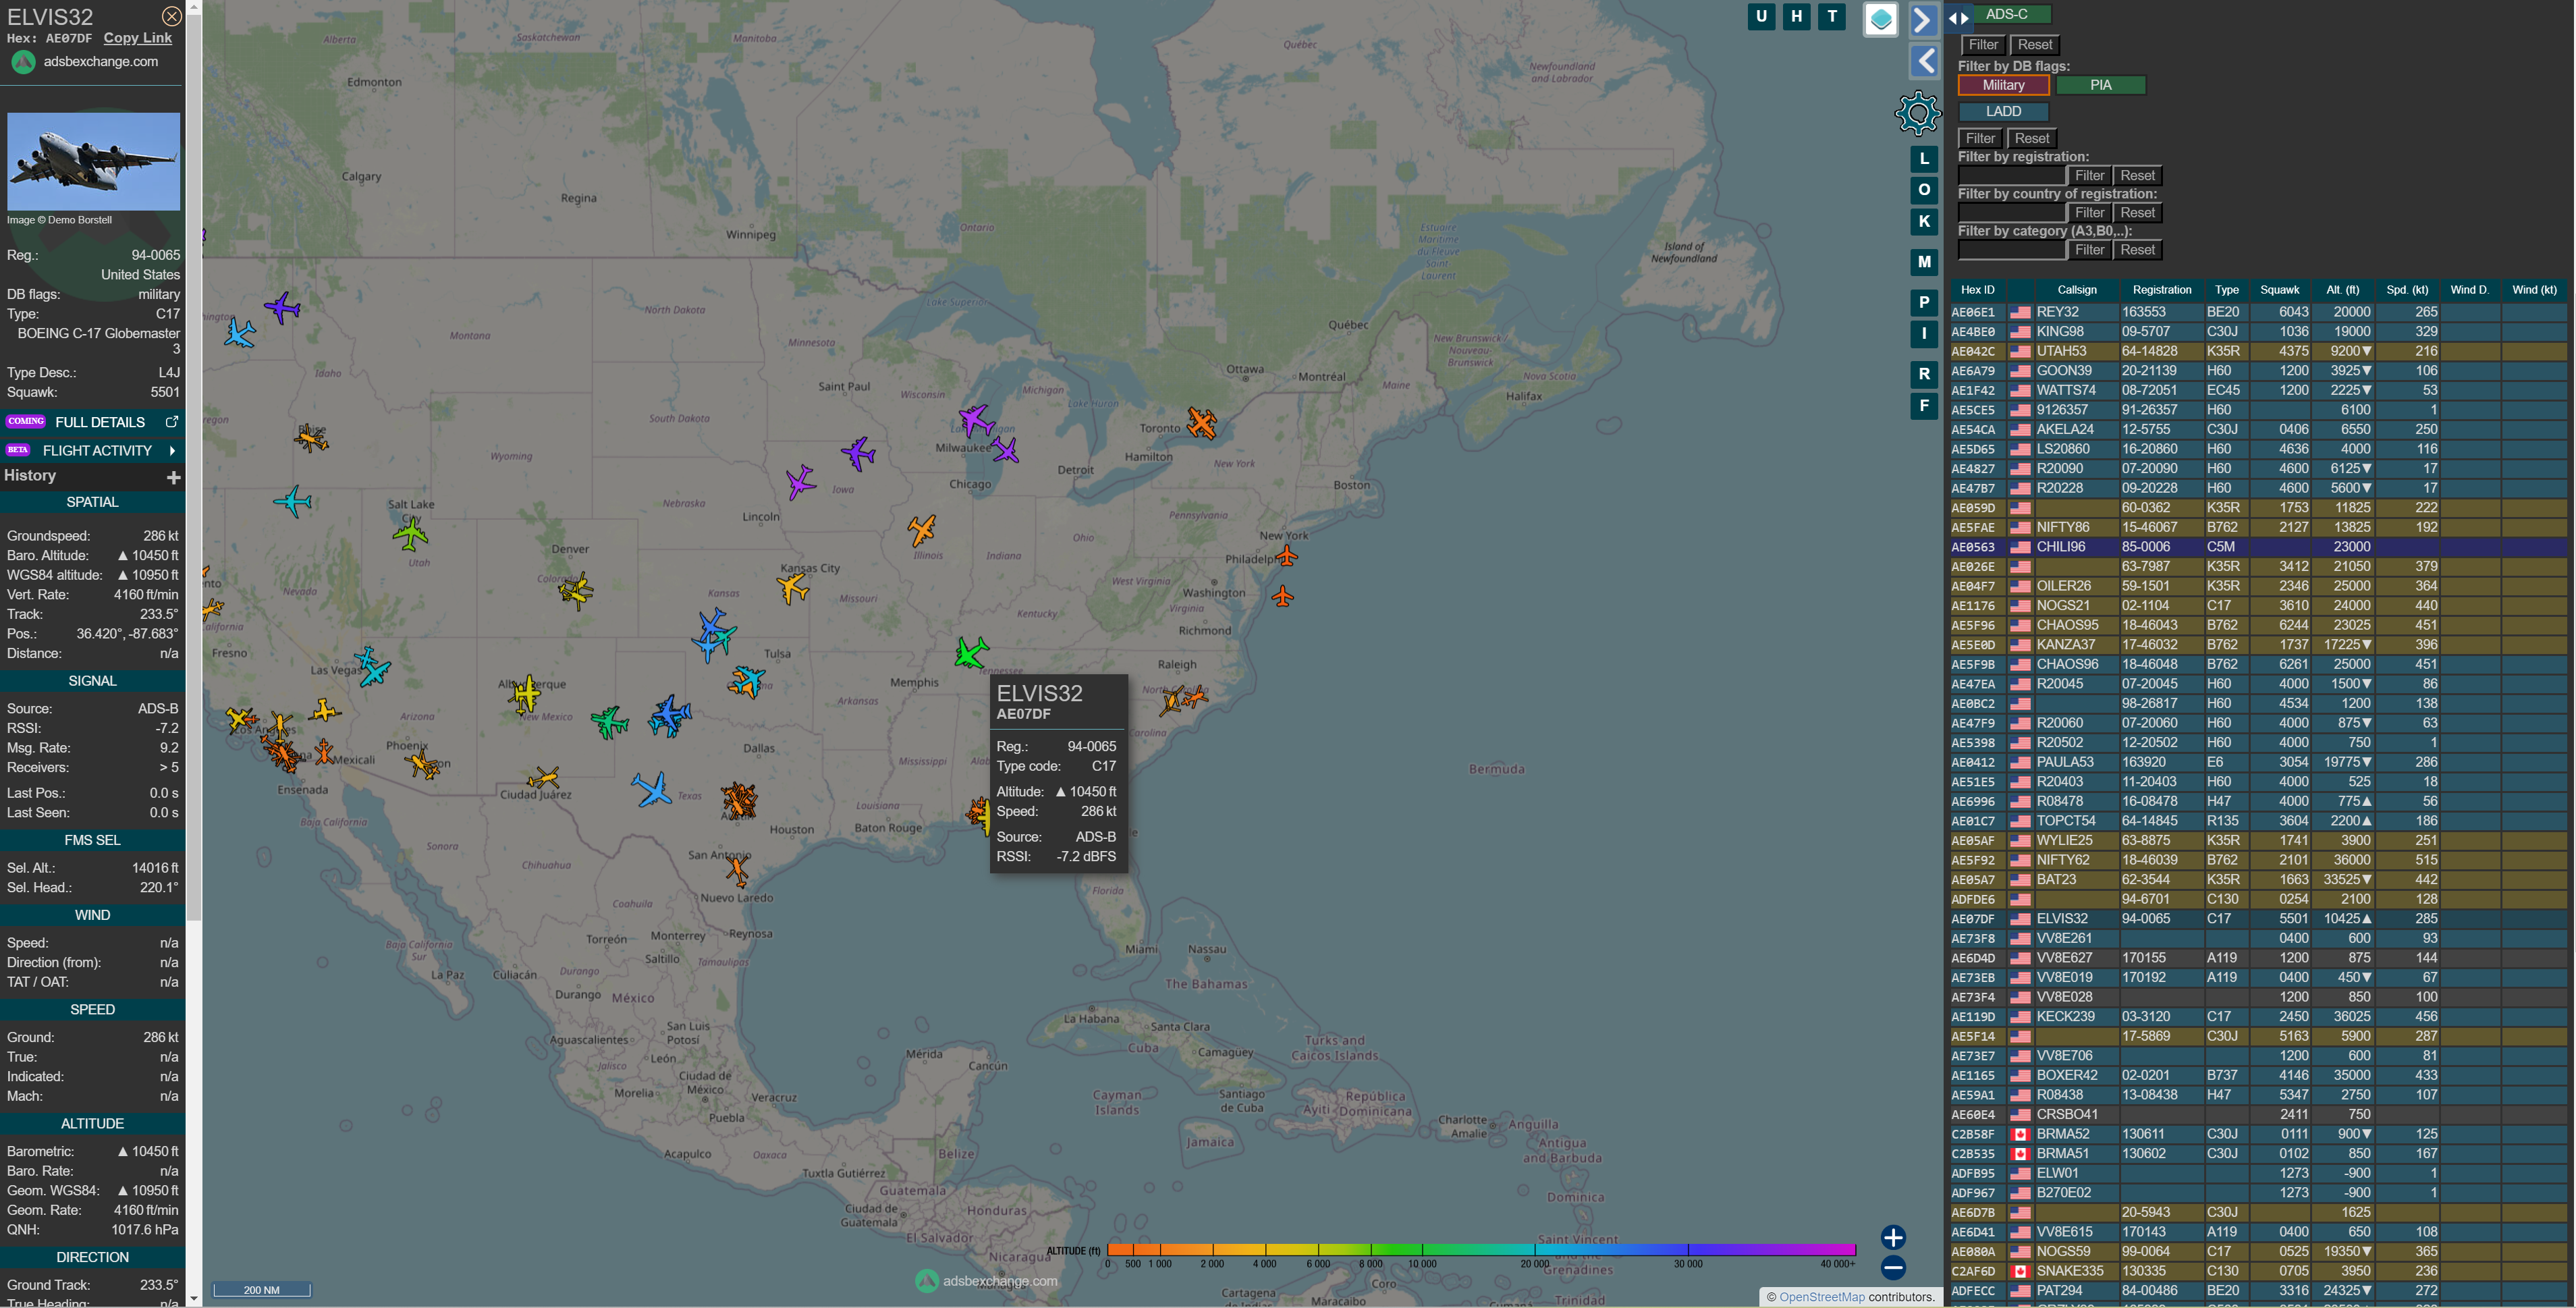Click the R map button
Image resolution: width=2576 pixels, height=1308 pixels.
[1924, 374]
